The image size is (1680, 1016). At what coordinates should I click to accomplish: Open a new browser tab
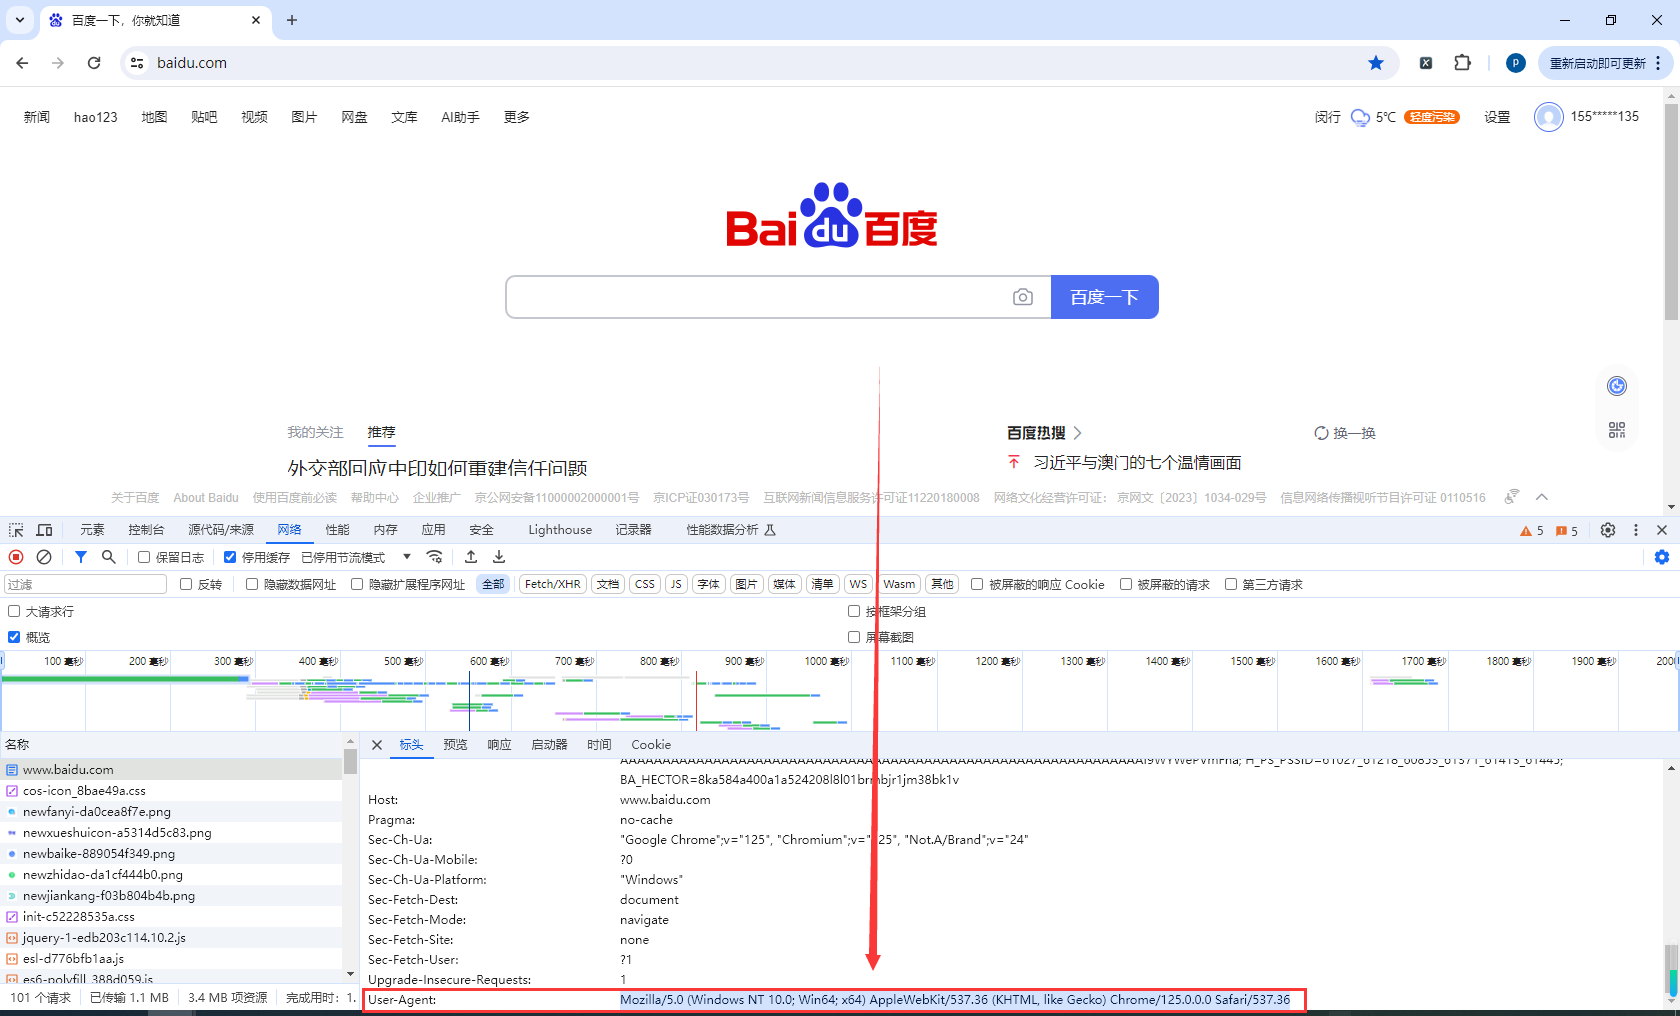292,20
